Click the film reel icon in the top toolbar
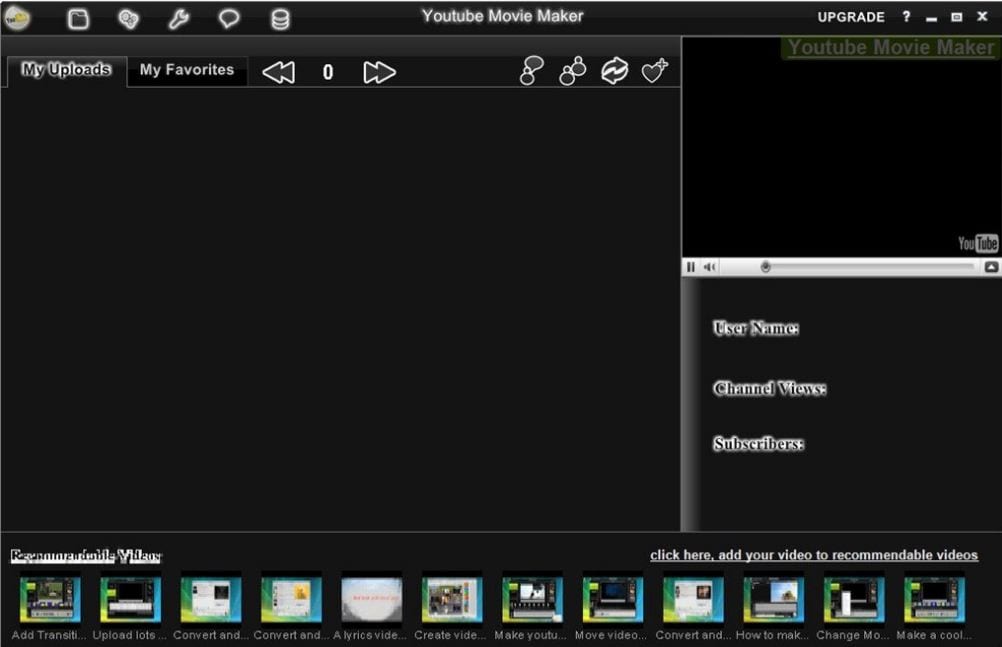 tap(128, 19)
